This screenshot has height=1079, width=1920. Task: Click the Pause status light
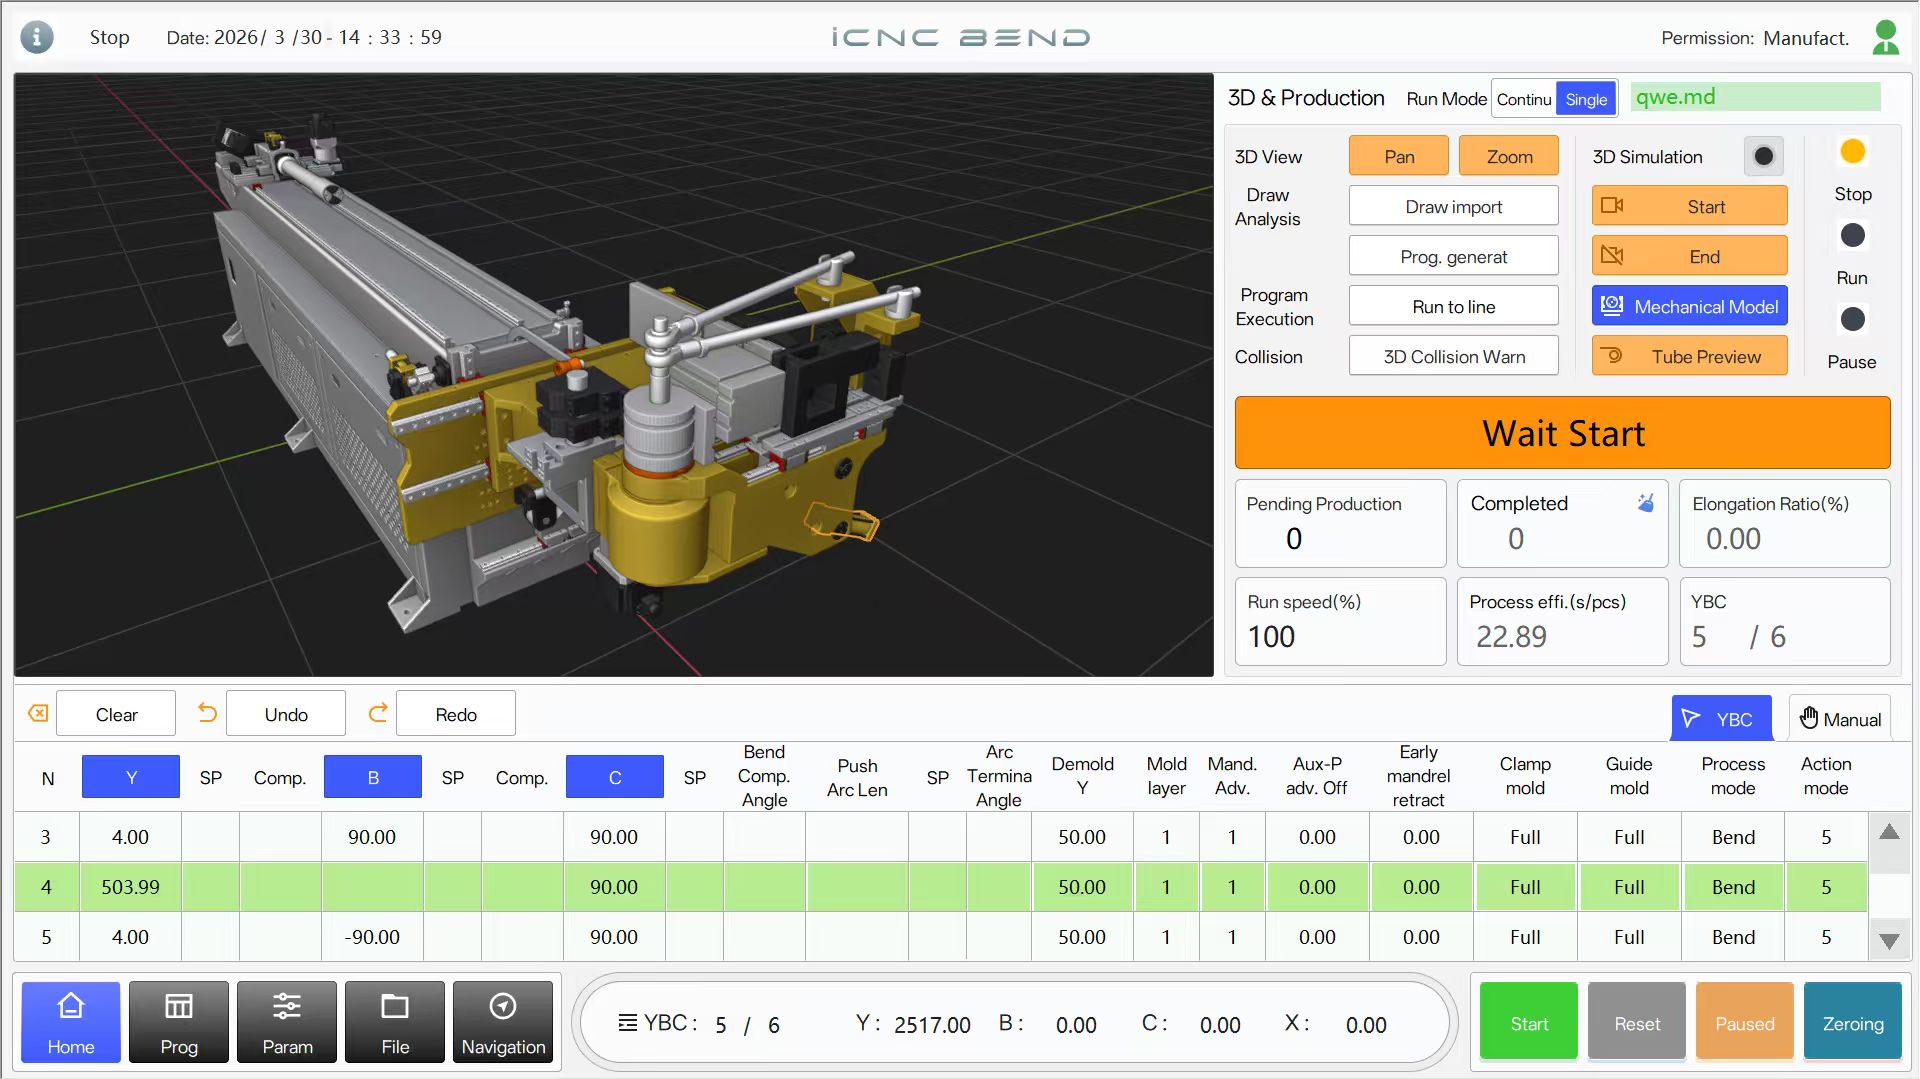coord(1852,319)
